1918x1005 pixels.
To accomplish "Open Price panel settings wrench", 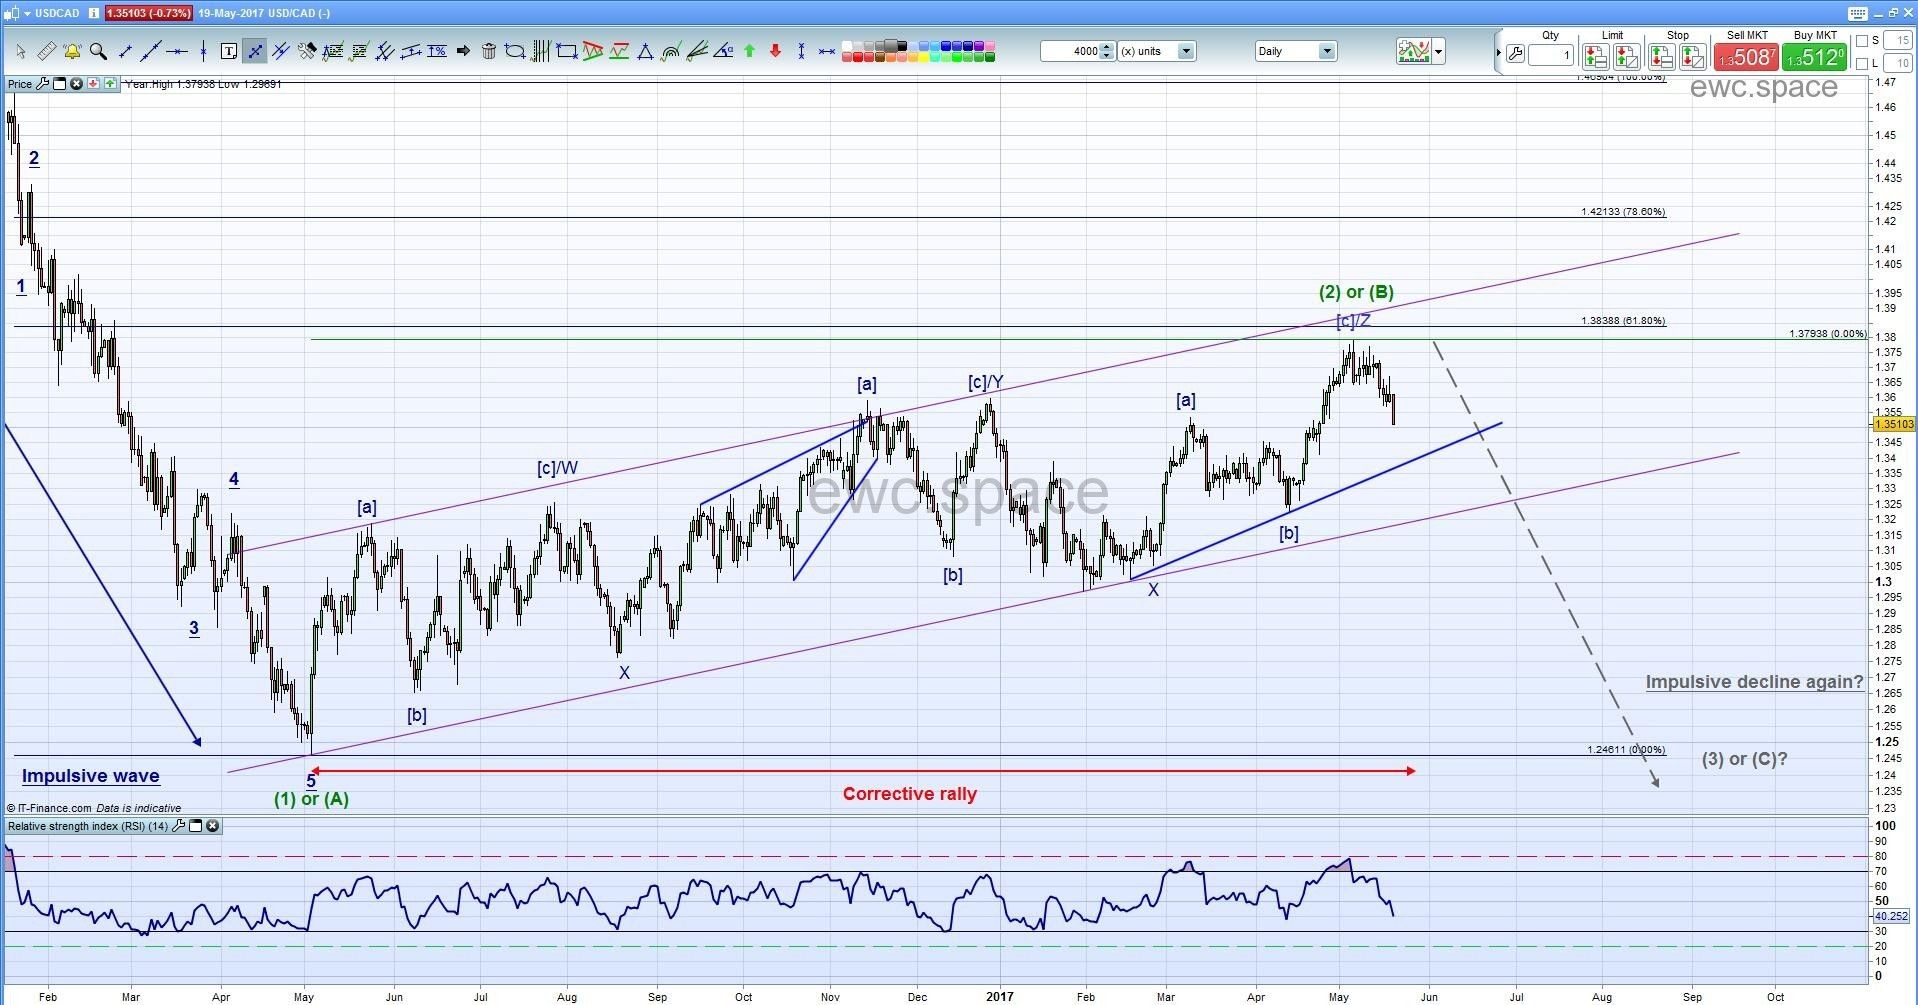I will point(42,84).
